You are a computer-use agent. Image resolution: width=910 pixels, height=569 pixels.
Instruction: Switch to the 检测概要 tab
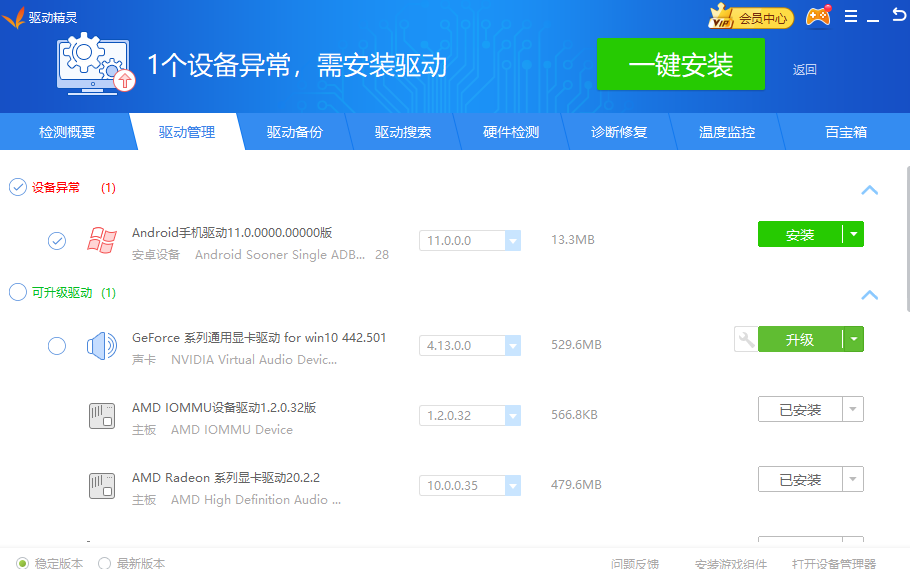tap(67, 132)
